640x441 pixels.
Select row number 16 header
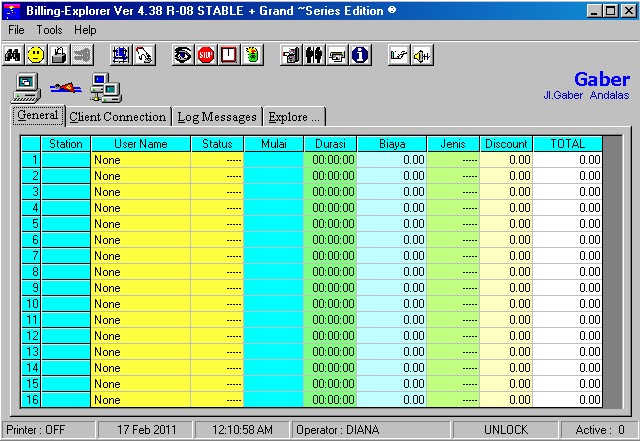(x=31, y=400)
